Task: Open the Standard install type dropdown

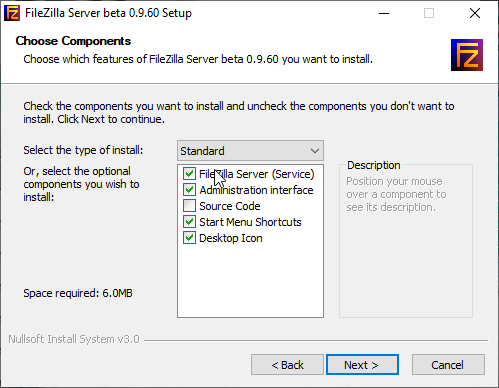Action: tap(250, 151)
